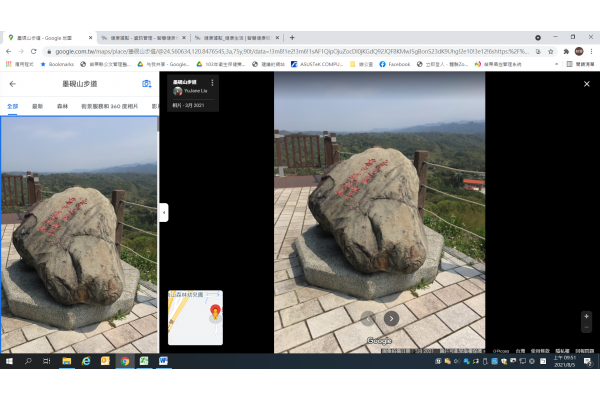Click the volume icon in system tray

[x=457, y=361]
